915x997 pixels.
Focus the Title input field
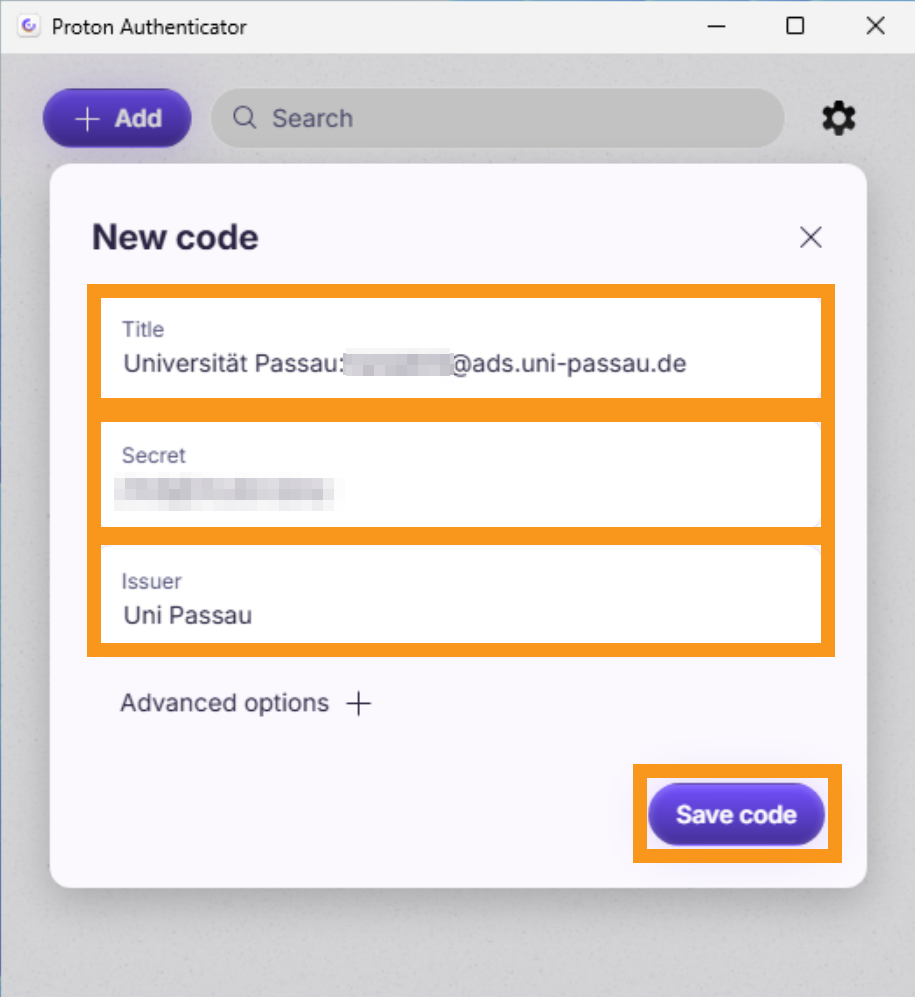(x=460, y=363)
